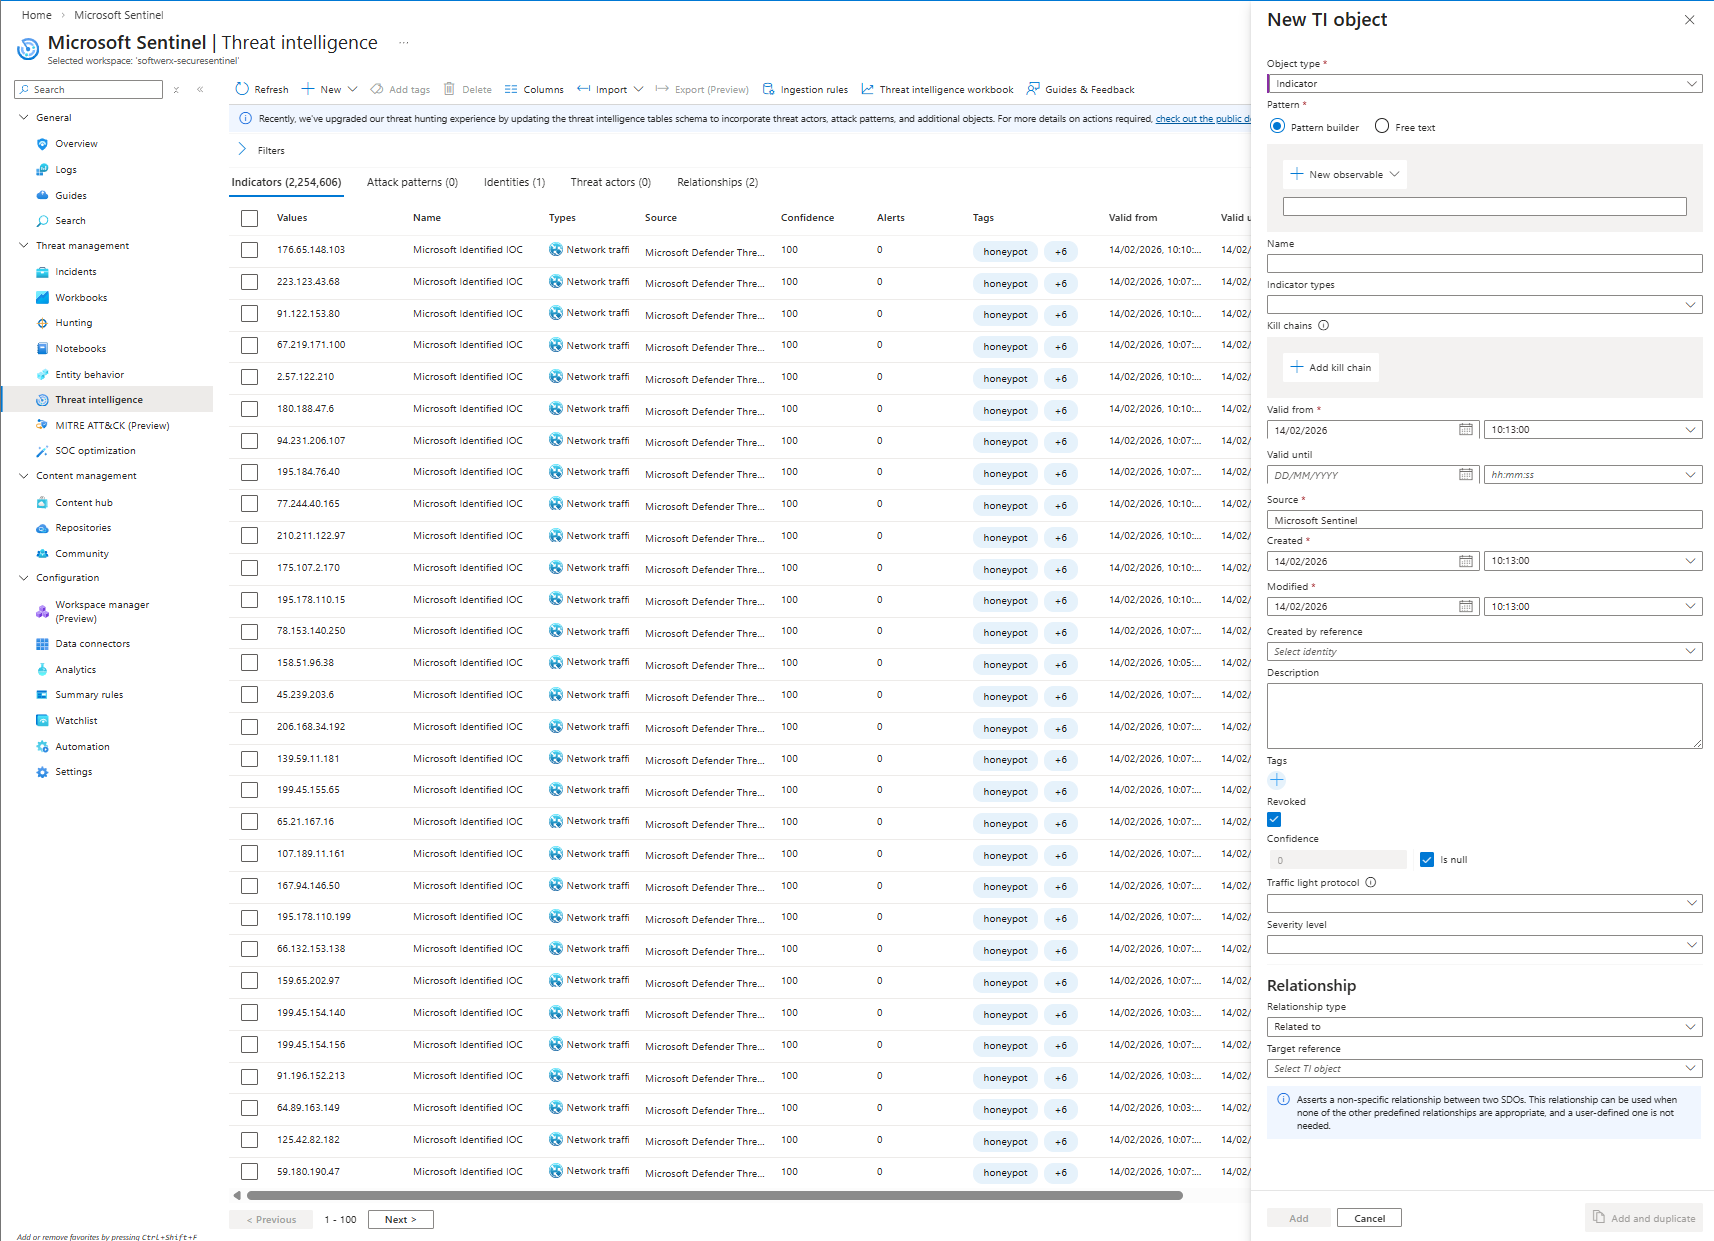
Task: Open the Valid from calendar picker
Action: click(x=1465, y=430)
